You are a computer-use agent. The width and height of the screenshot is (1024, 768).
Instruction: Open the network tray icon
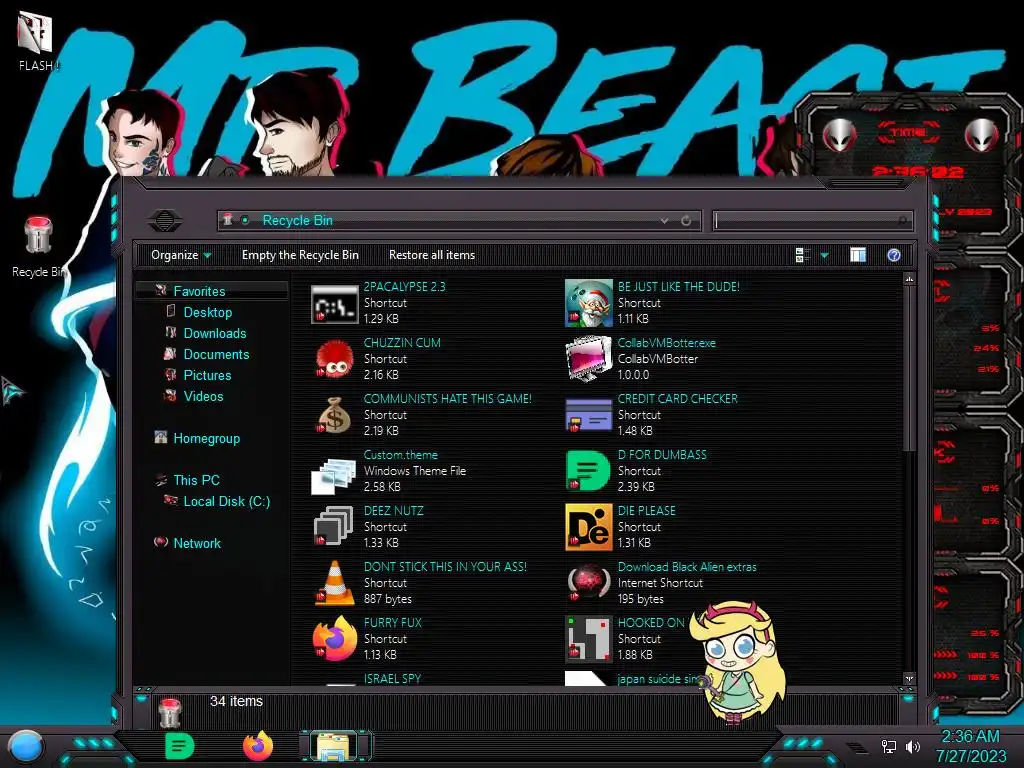click(x=888, y=746)
